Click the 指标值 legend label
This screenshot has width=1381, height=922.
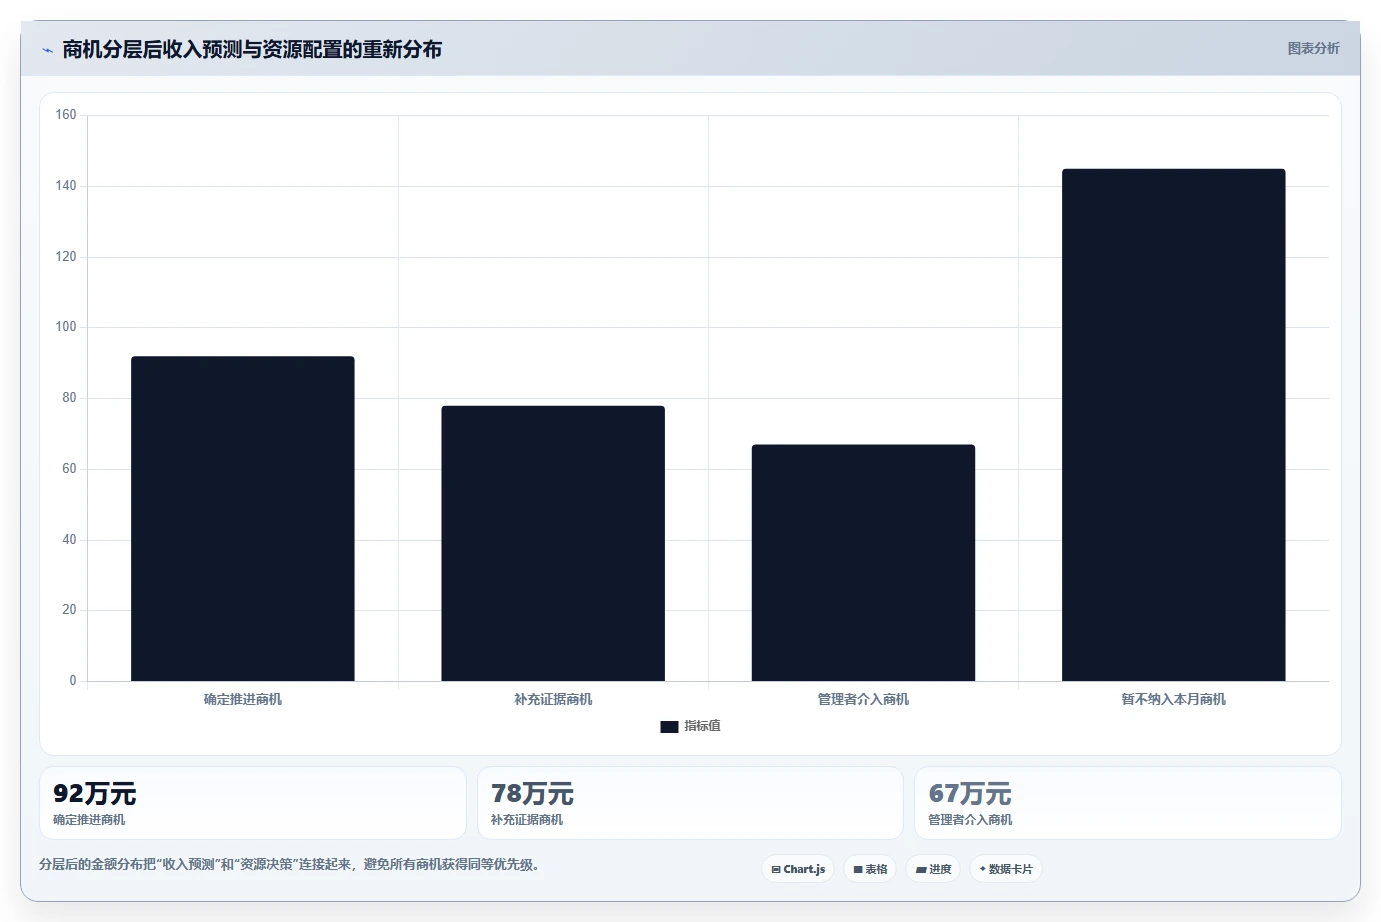[x=702, y=726]
